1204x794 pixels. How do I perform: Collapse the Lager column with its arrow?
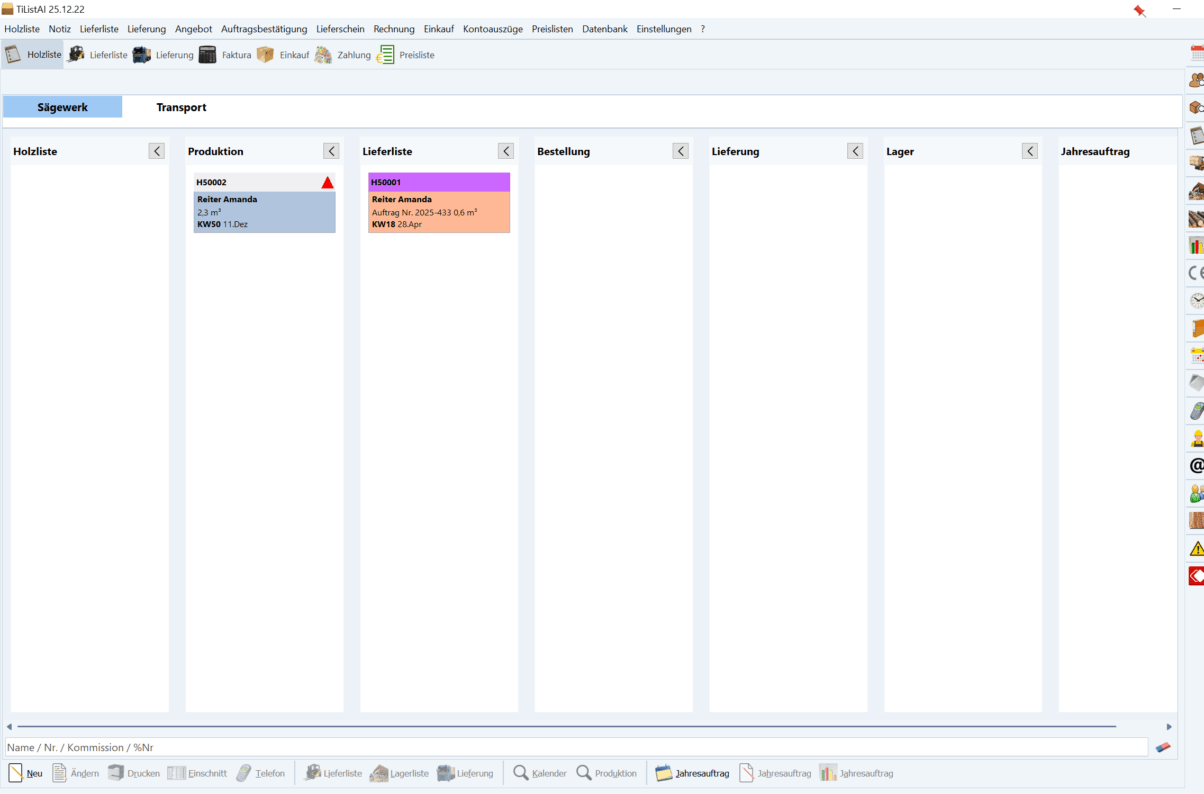point(1030,151)
